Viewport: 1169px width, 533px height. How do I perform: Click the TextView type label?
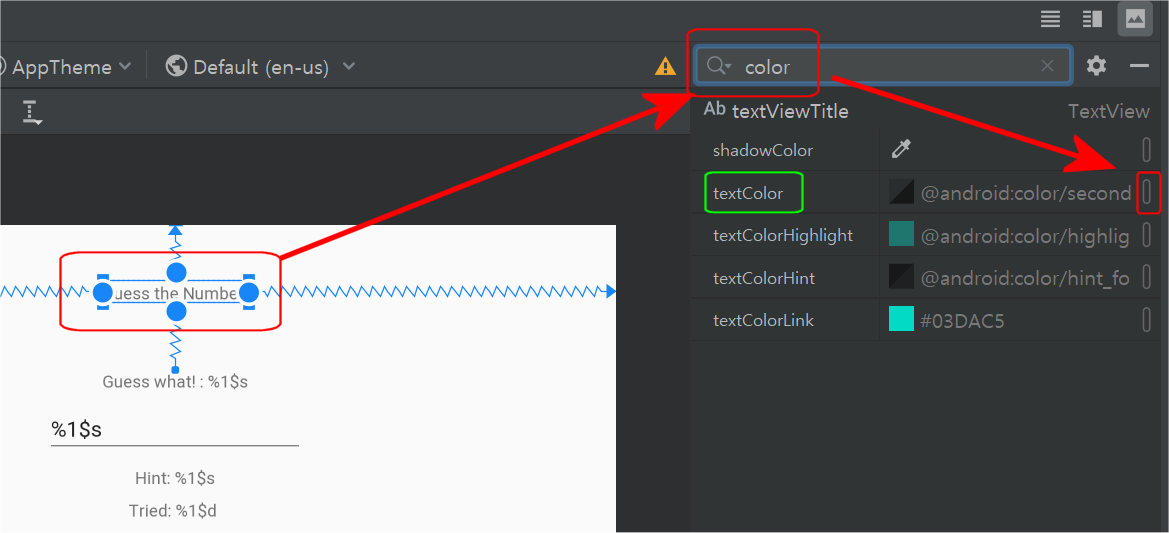click(1109, 111)
